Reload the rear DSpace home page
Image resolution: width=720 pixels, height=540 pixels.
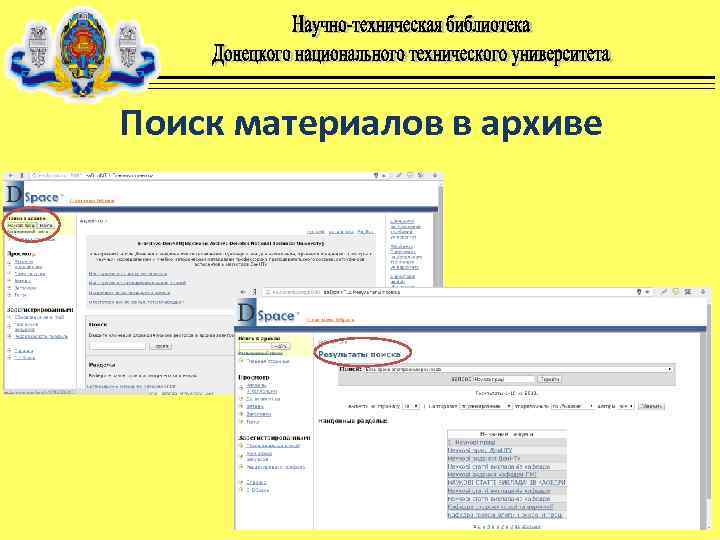21,175
